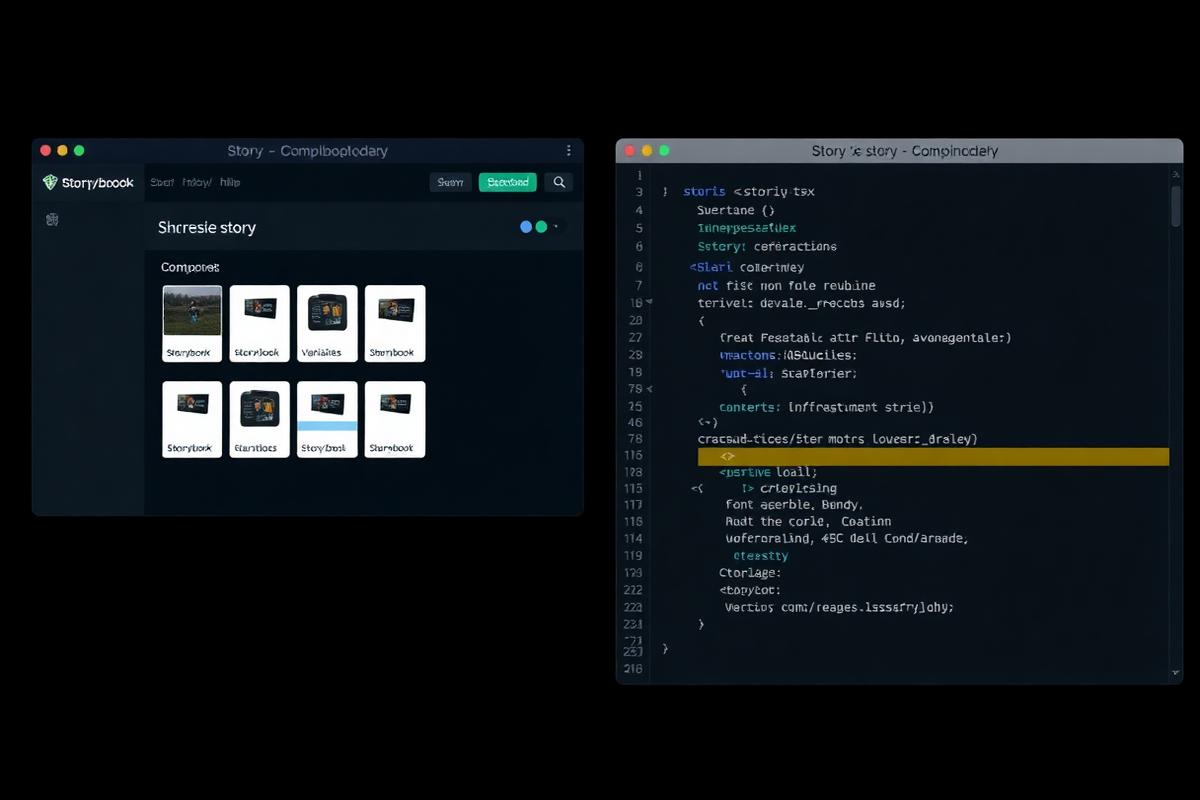The height and width of the screenshot is (800, 1200).
Task: Click the Storybook logo icon
Action: [x=50, y=182]
